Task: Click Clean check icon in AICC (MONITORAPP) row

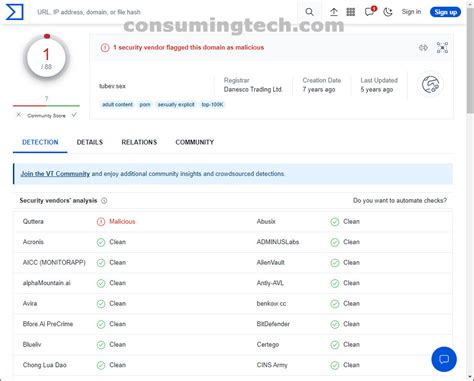Action: pyautogui.click(x=101, y=263)
